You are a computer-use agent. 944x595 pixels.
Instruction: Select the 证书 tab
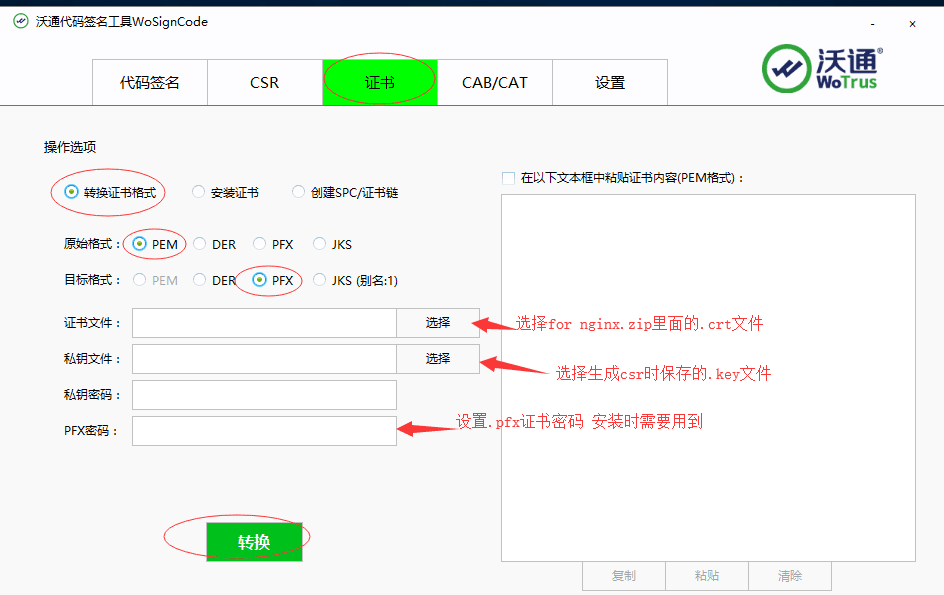(x=380, y=83)
